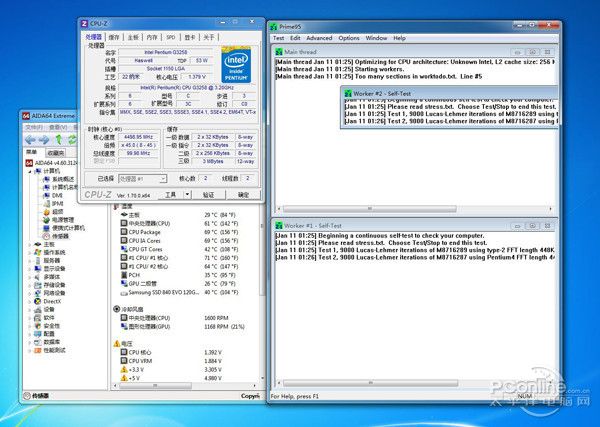This screenshot has height=427, width=600.
Task: Switch to the 主板 tab in CPU-Z
Action: pos(133,37)
